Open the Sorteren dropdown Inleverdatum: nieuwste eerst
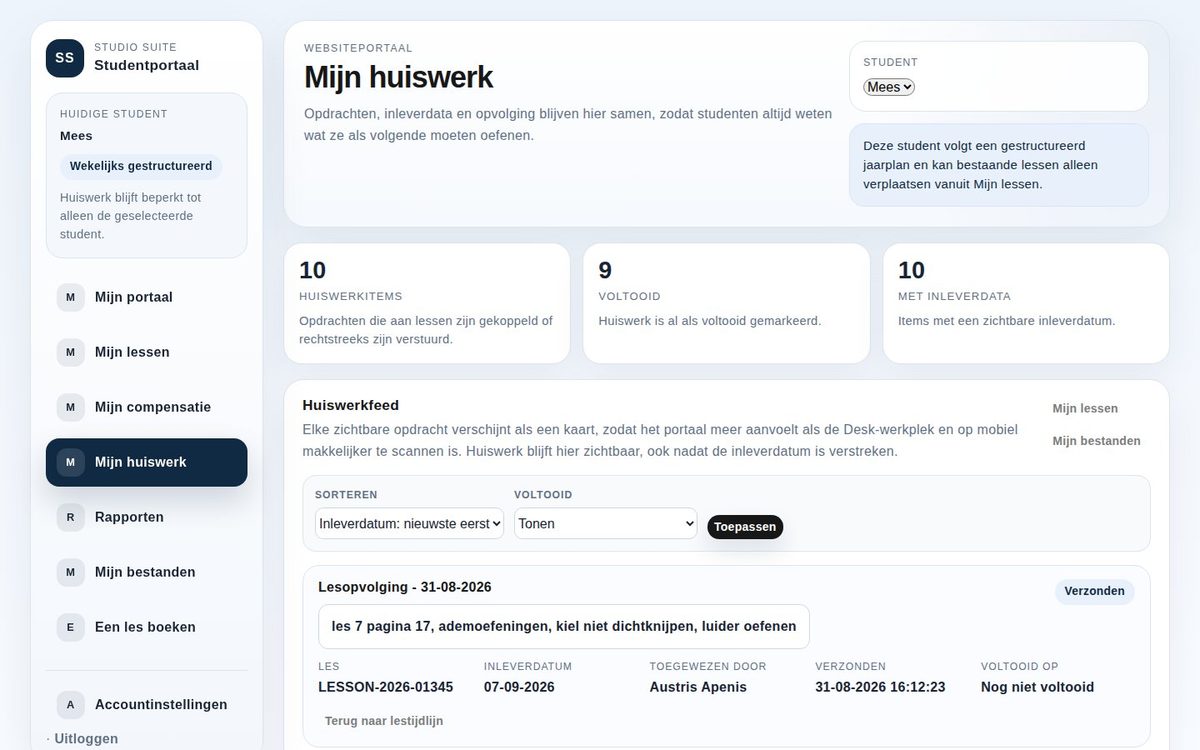The width and height of the screenshot is (1200, 750). (409, 523)
